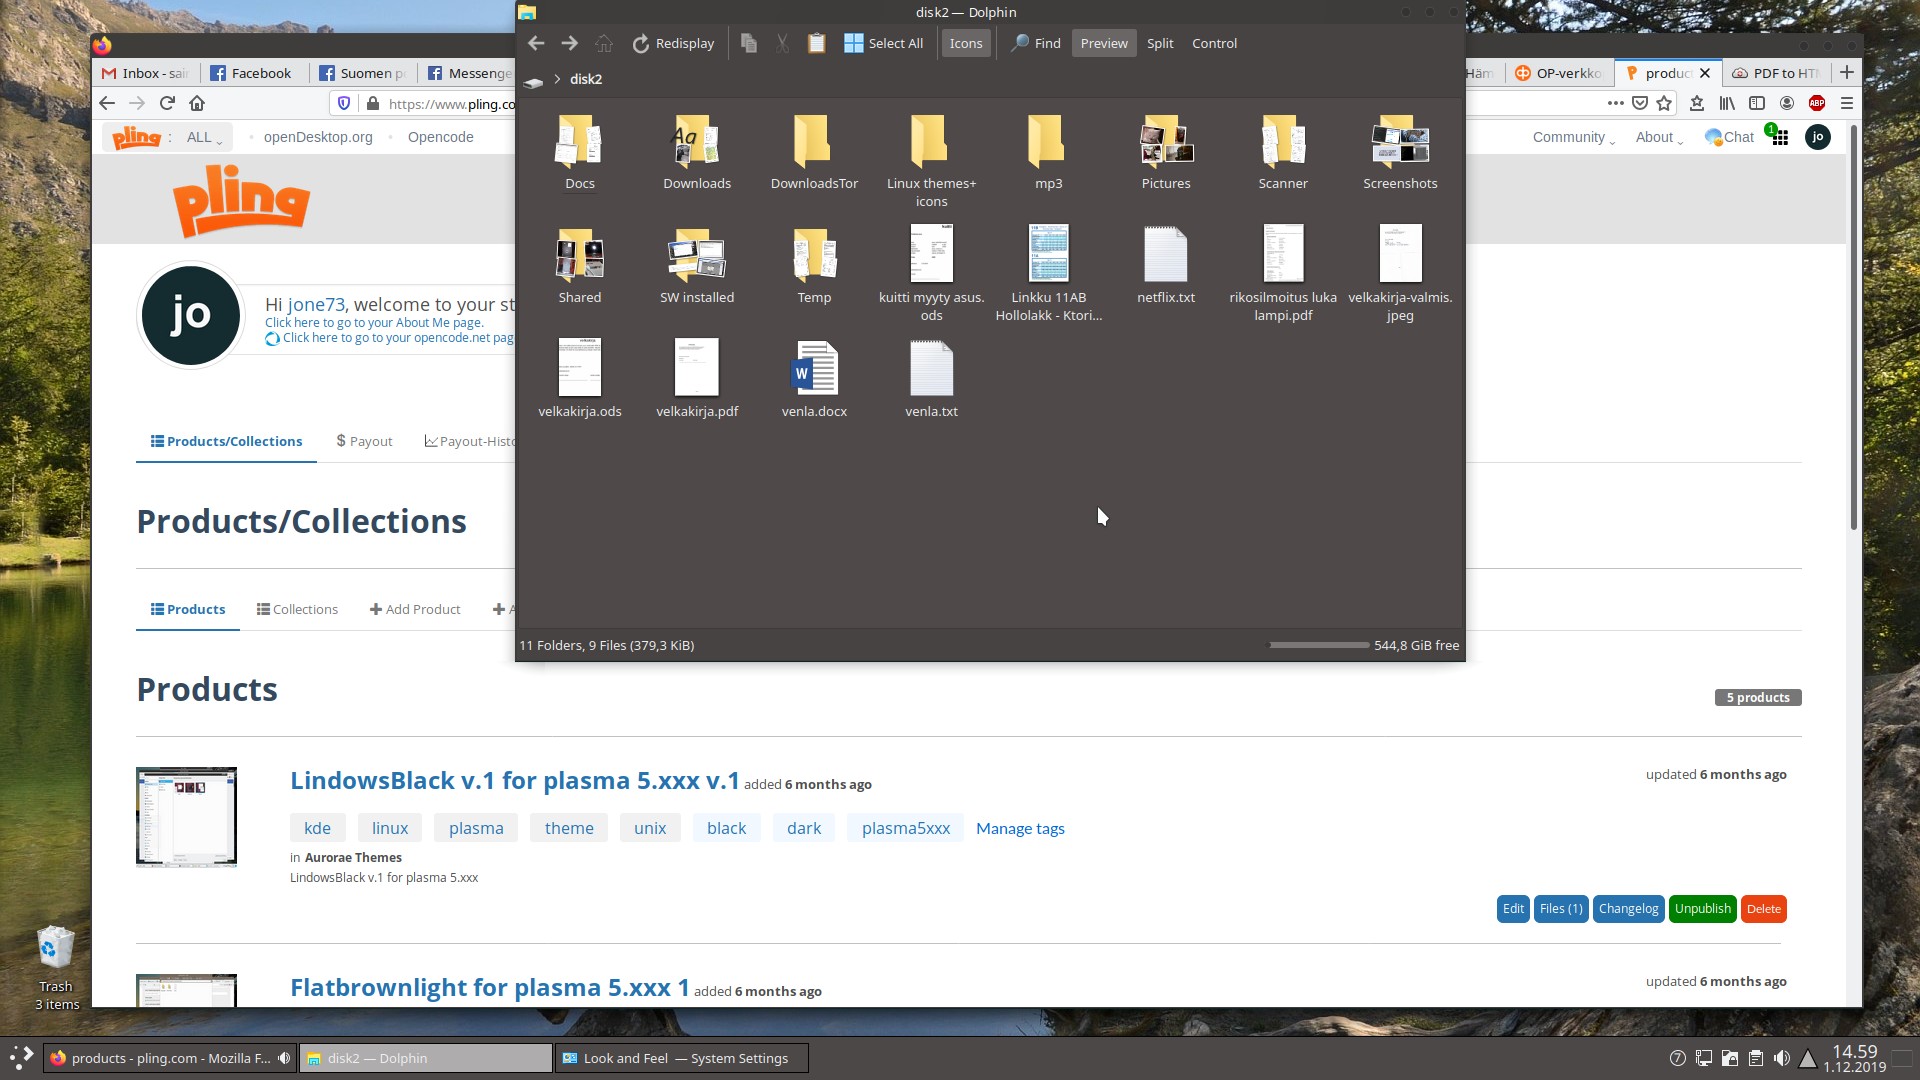Open the Firefox hamburger menu
Image resolution: width=1920 pixels, height=1080 pixels.
tap(1847, 103)
